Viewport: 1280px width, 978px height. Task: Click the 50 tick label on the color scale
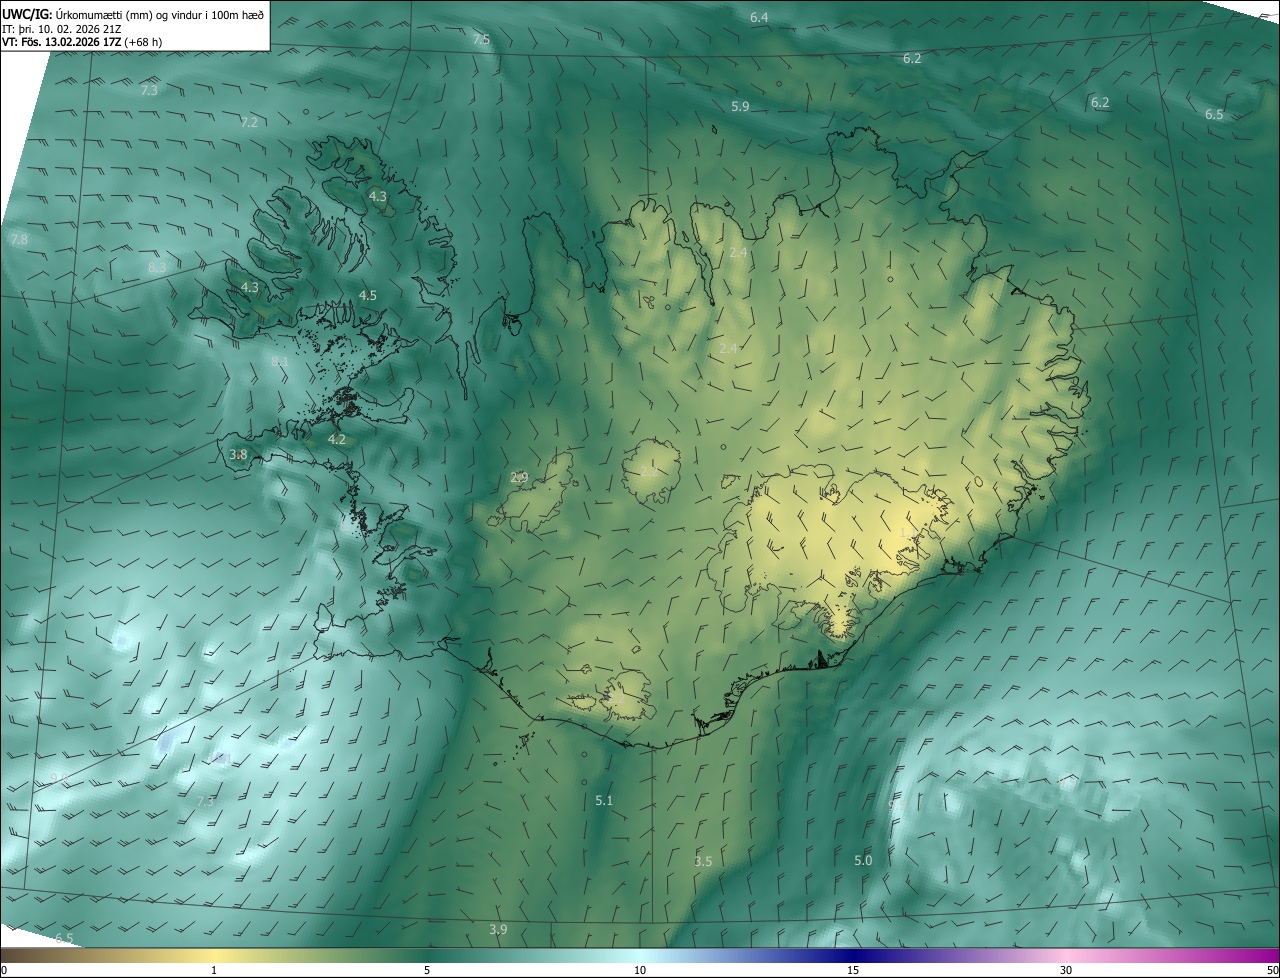1272,971
